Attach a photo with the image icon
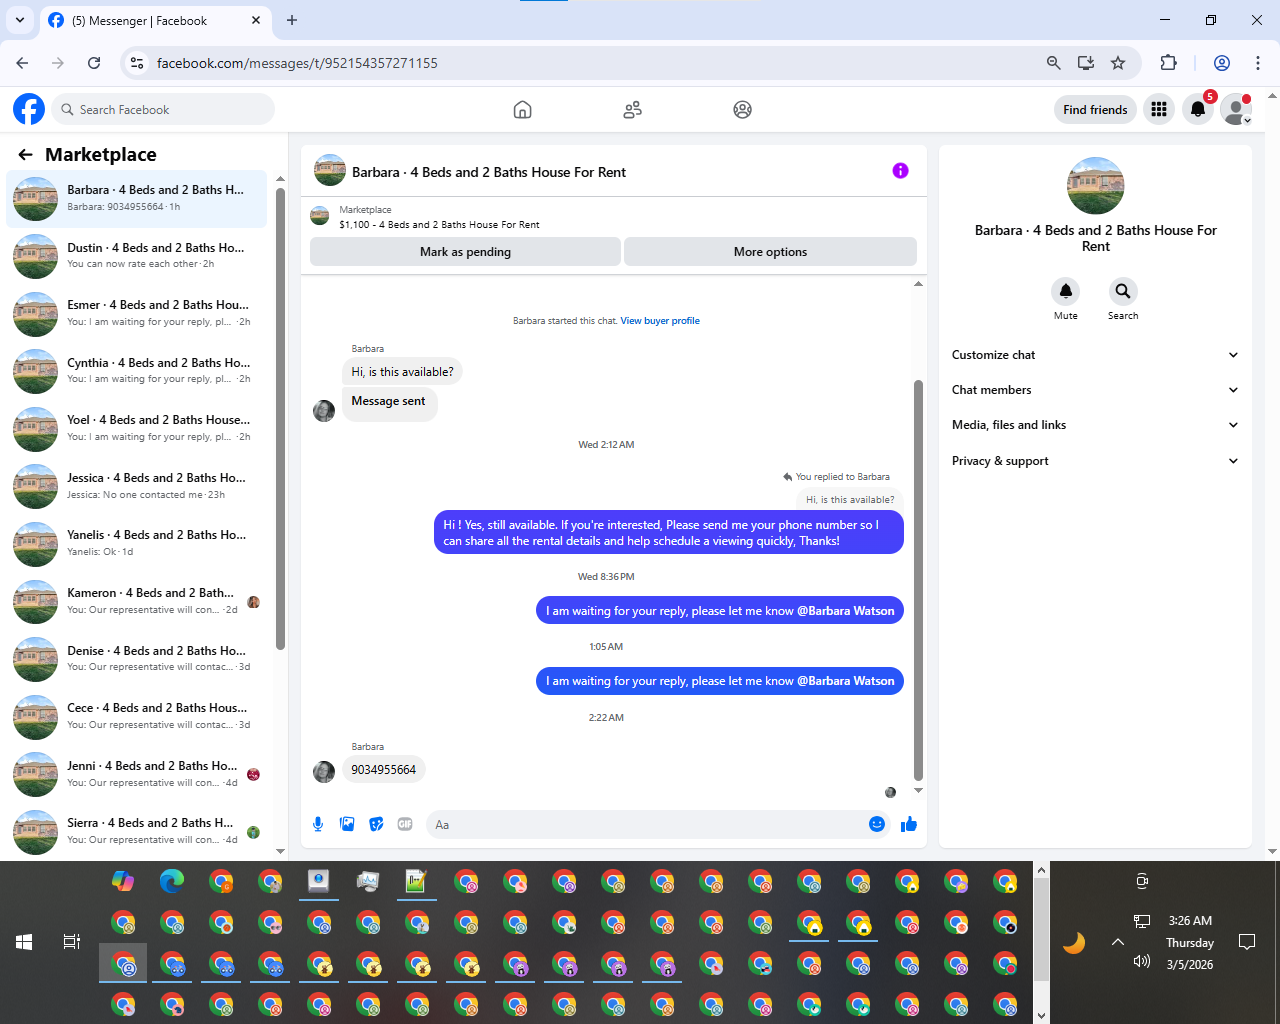This screenshot has height=1024, width=1280. (x=347, y=824)
